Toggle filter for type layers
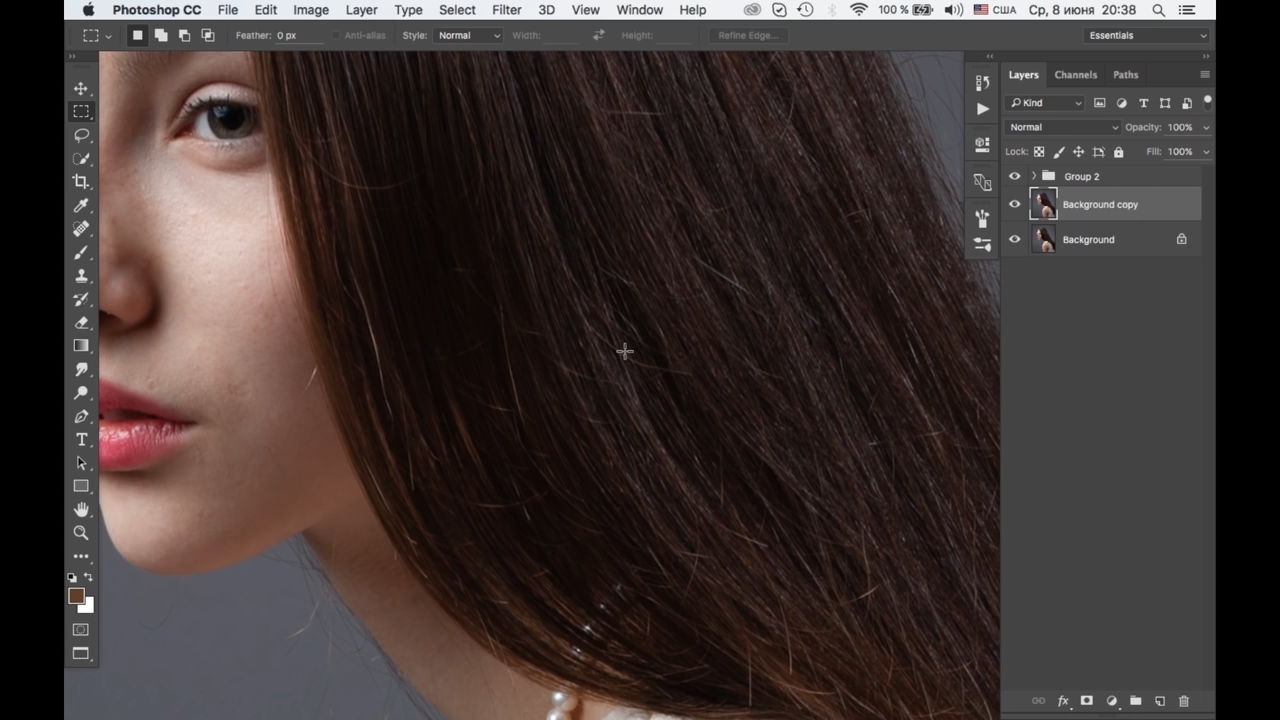This screenshot has width=1280, height=720. [1144, 103]
